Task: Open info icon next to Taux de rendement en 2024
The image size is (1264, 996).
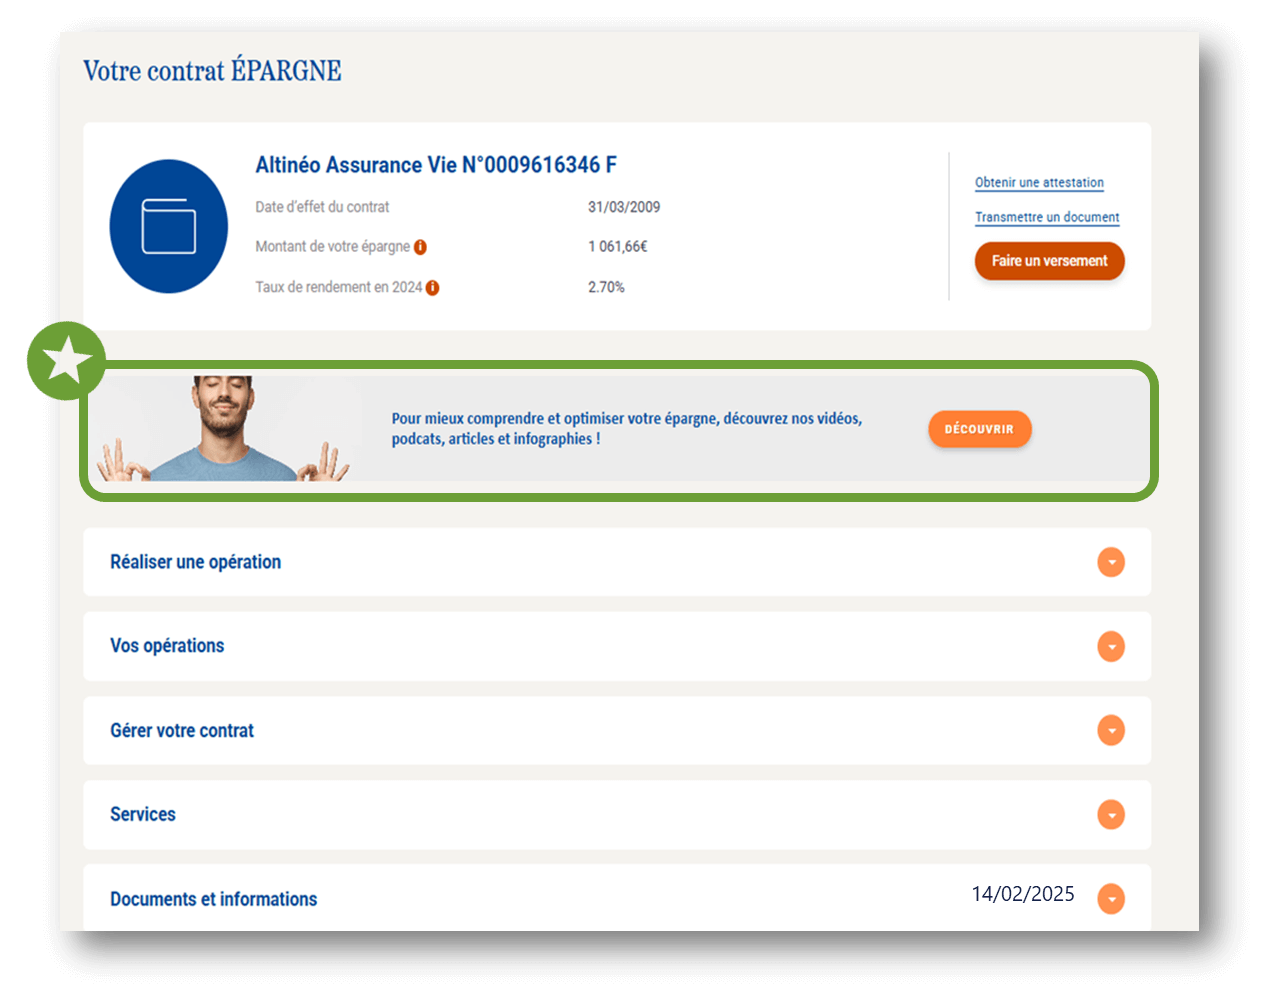Action: click(x=432, y=288)
